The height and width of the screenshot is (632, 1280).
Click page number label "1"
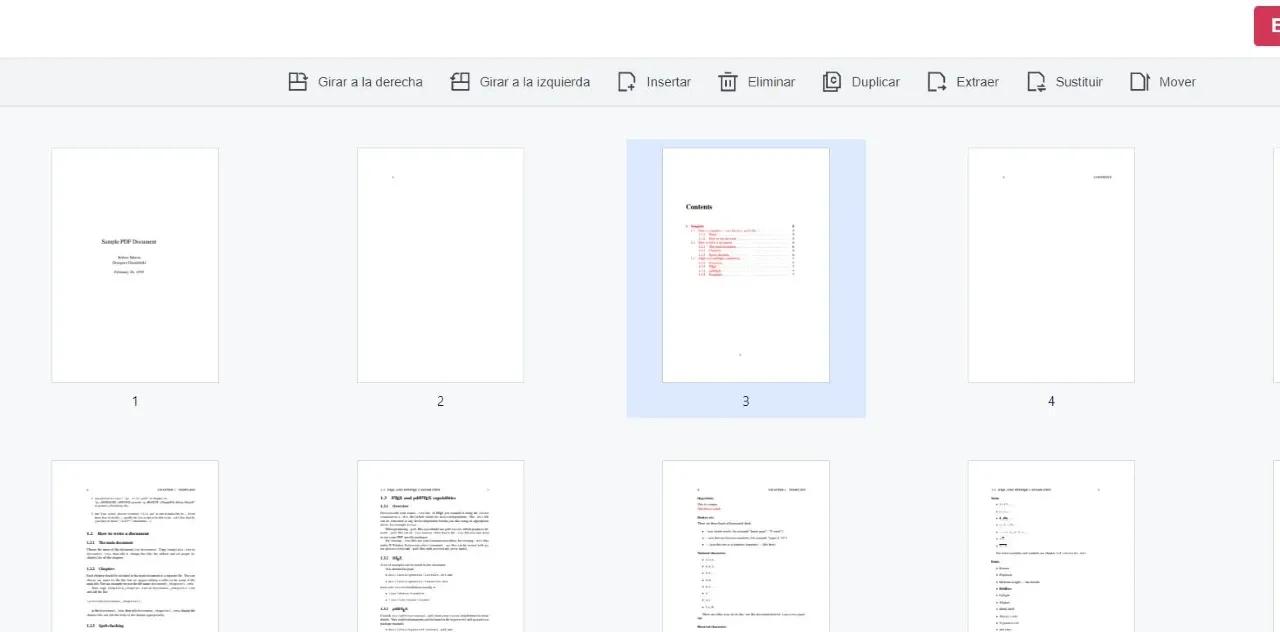coord(135,401)
